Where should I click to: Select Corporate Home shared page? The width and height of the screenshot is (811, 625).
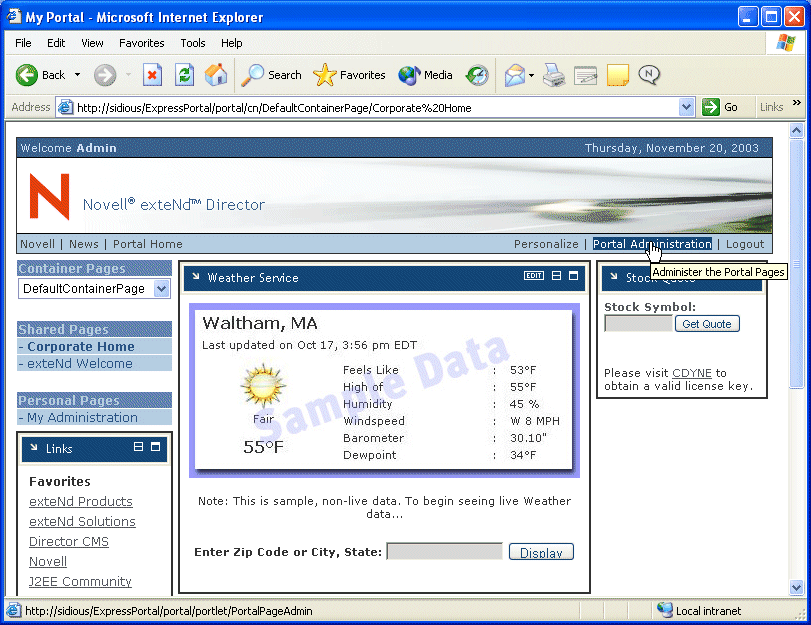pos(81,346)
